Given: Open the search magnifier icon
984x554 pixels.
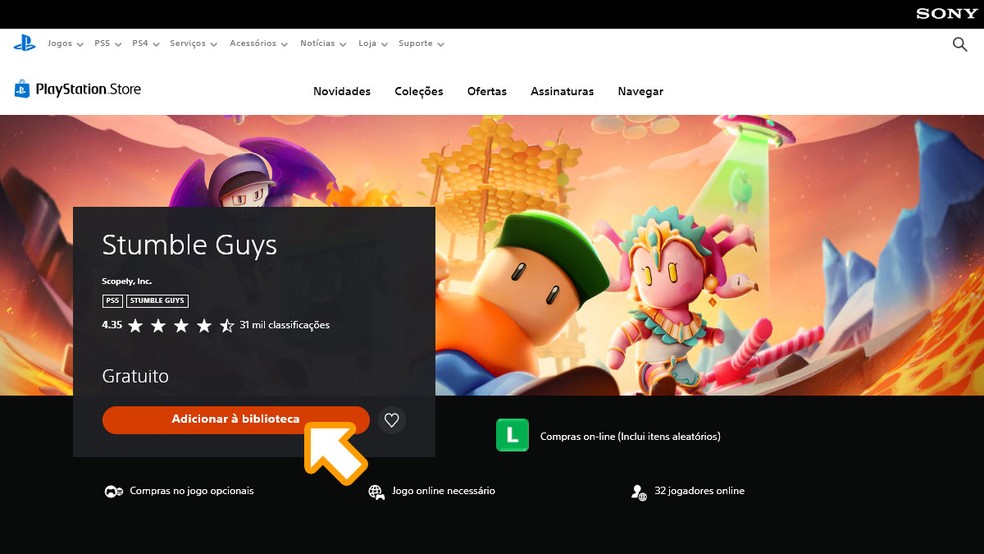Looking at the screenshot, I should [960, 44].
